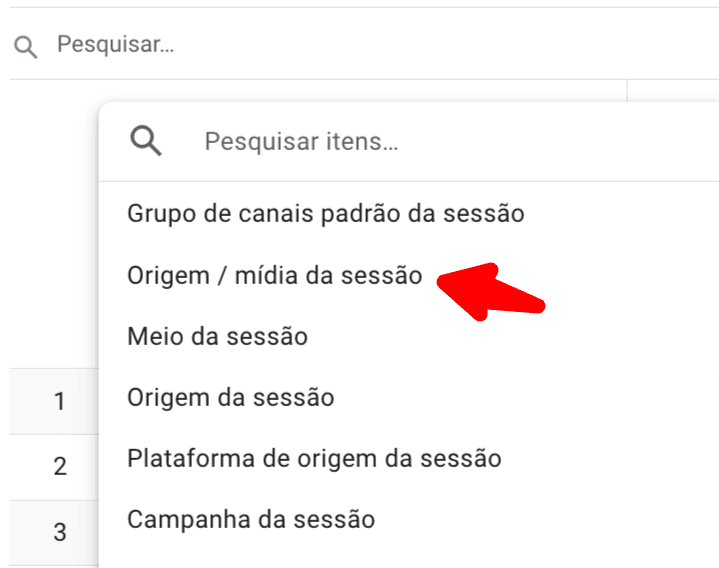The width and height of the screenshot is (719, 568).
Task: Click row number 2 in table
Action: click(59, 466)
